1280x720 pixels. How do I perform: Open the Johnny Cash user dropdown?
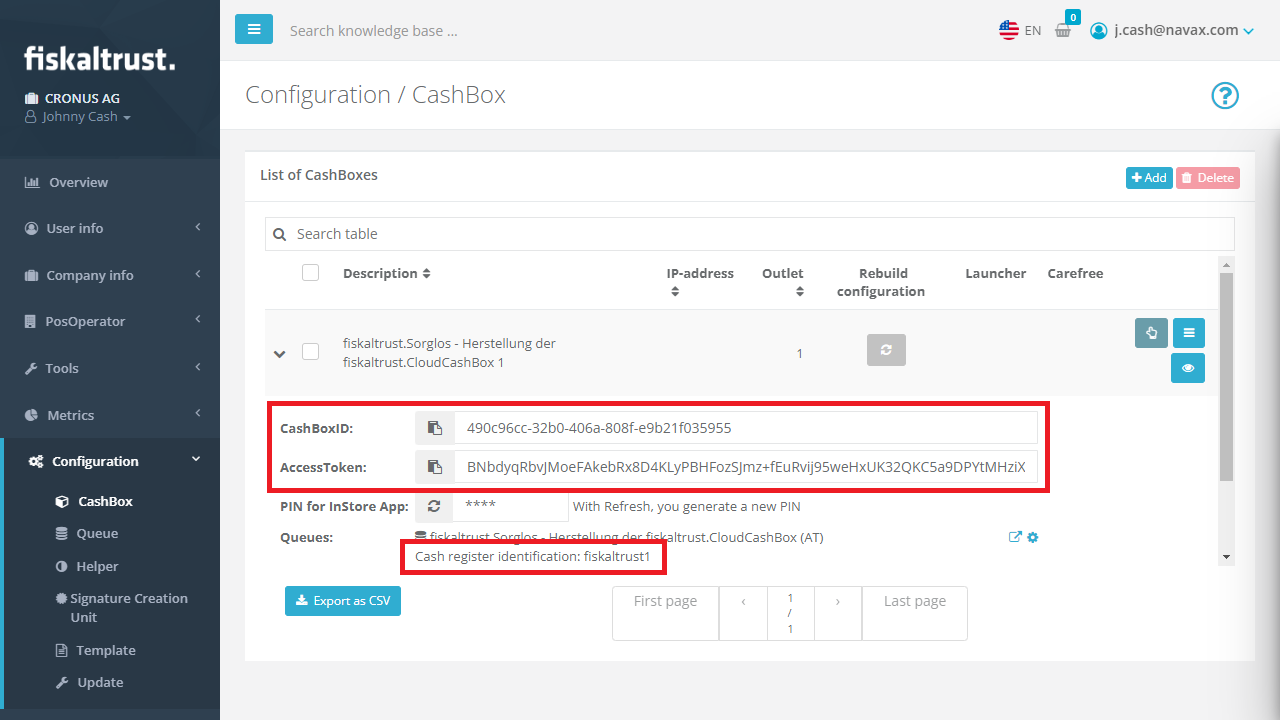pos(78,117)
